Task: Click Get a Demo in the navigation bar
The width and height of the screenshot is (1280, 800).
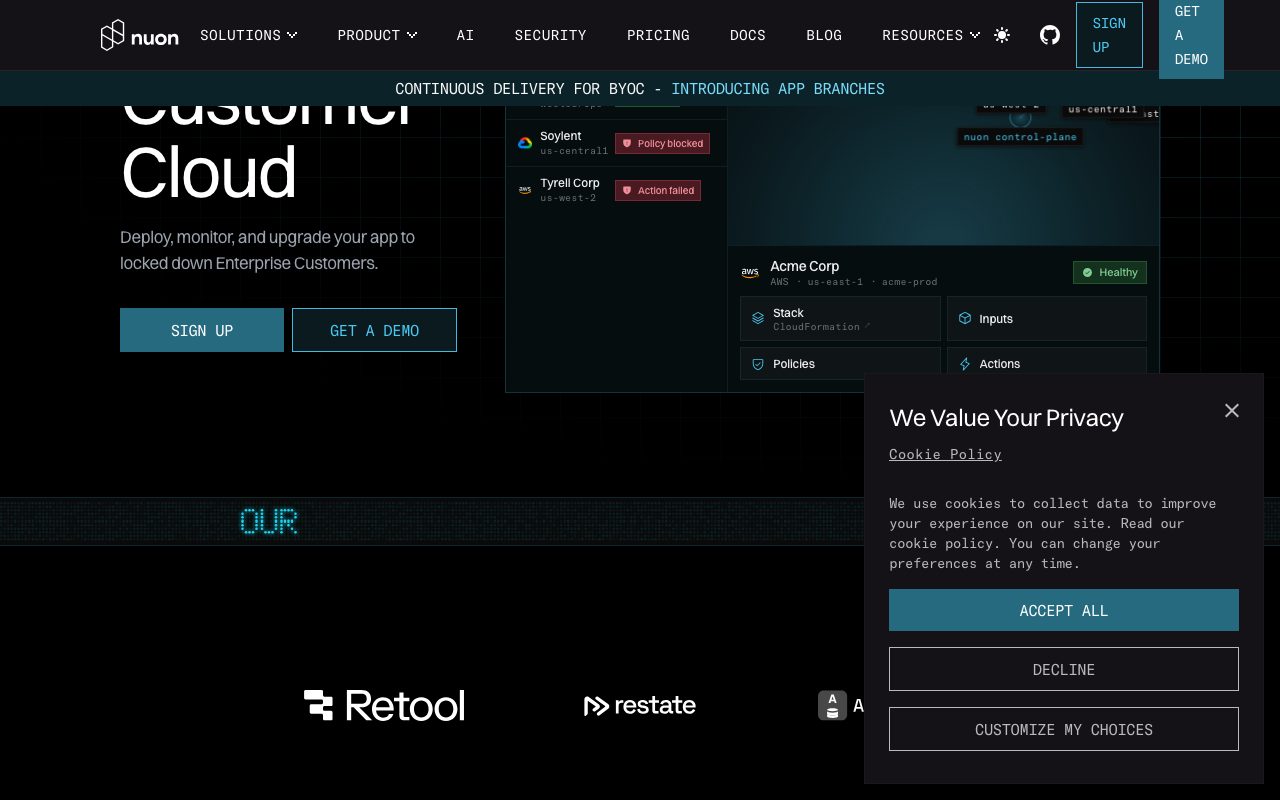Action: pyautogui.click(x=1191, y=36)
